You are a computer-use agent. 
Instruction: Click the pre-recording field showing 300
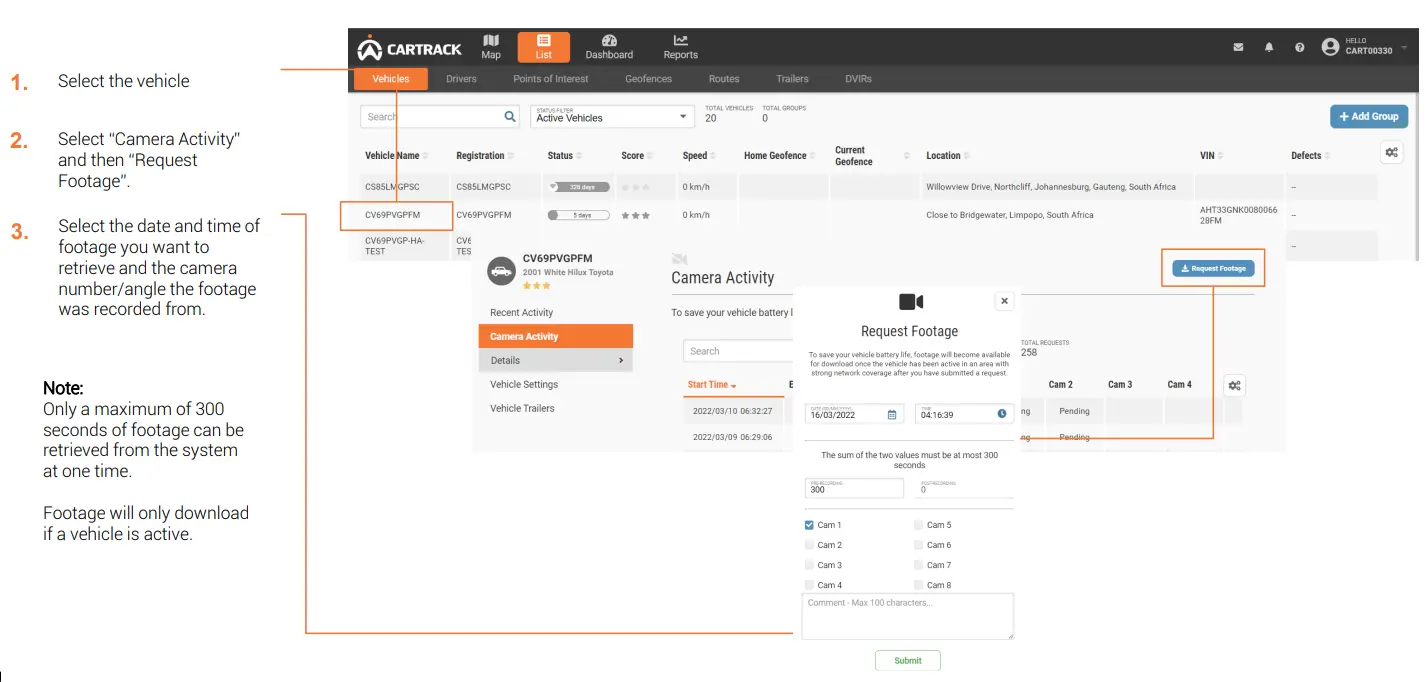pos(854,488)
